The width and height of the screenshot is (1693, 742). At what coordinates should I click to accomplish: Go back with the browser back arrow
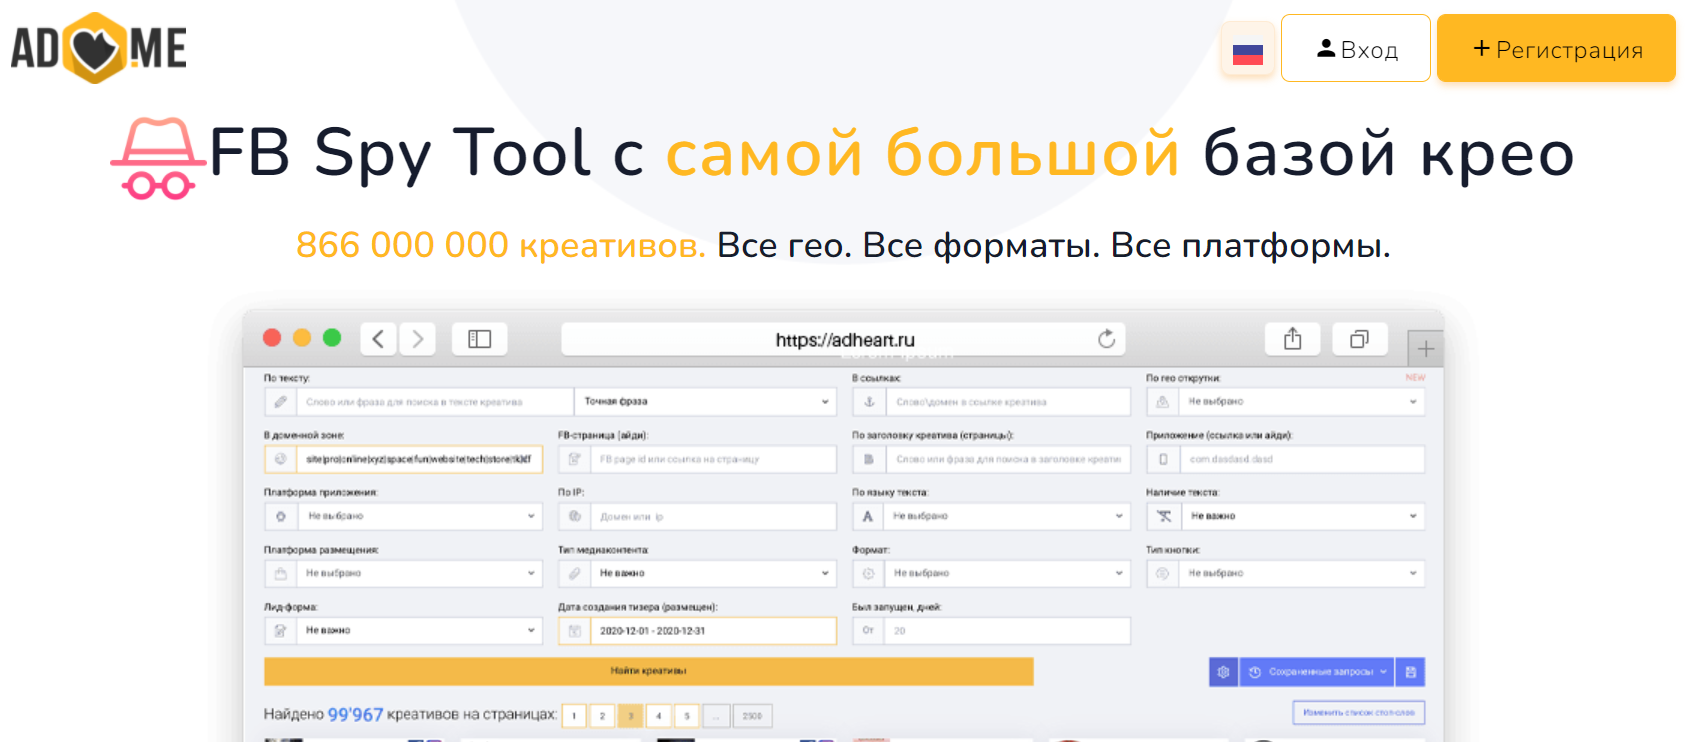click(x=378, y=339)
